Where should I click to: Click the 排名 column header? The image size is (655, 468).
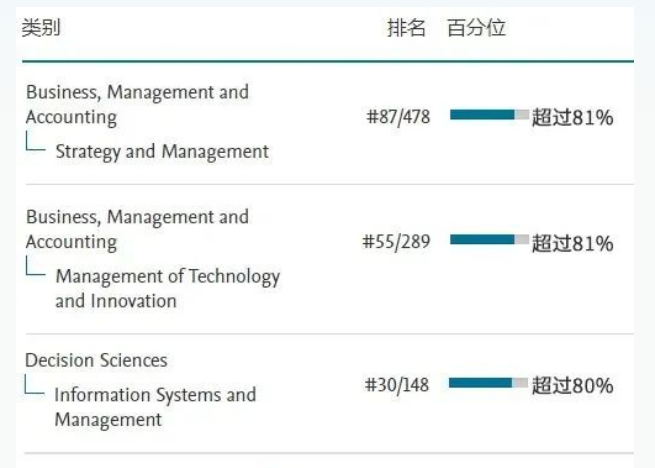coord(406,28)
